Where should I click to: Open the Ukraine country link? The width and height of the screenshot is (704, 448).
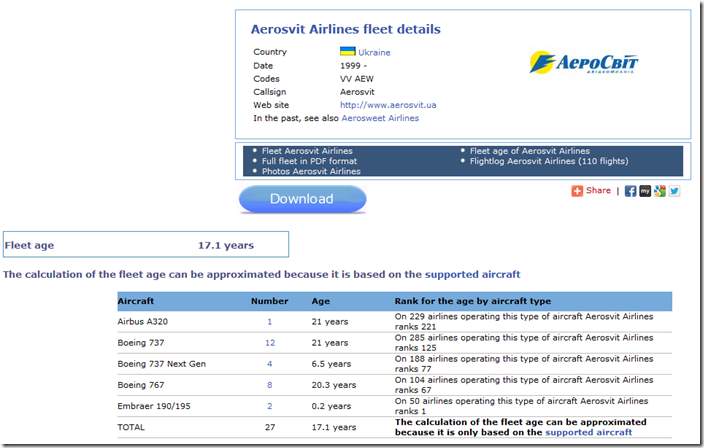coord(374,52)
